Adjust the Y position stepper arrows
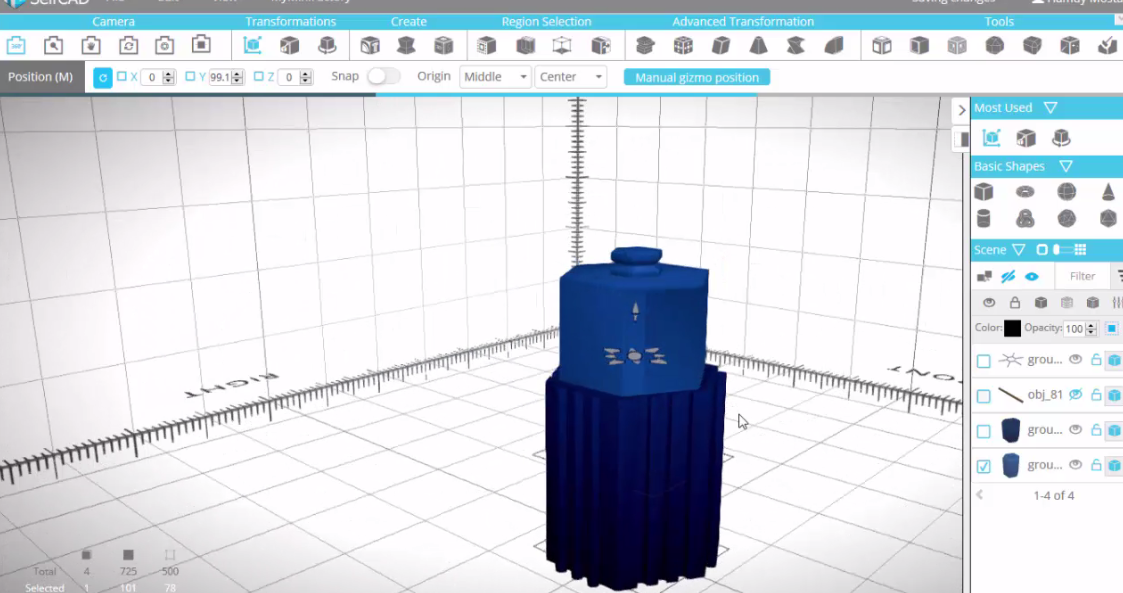1123x593 pixels. (237, 77)
